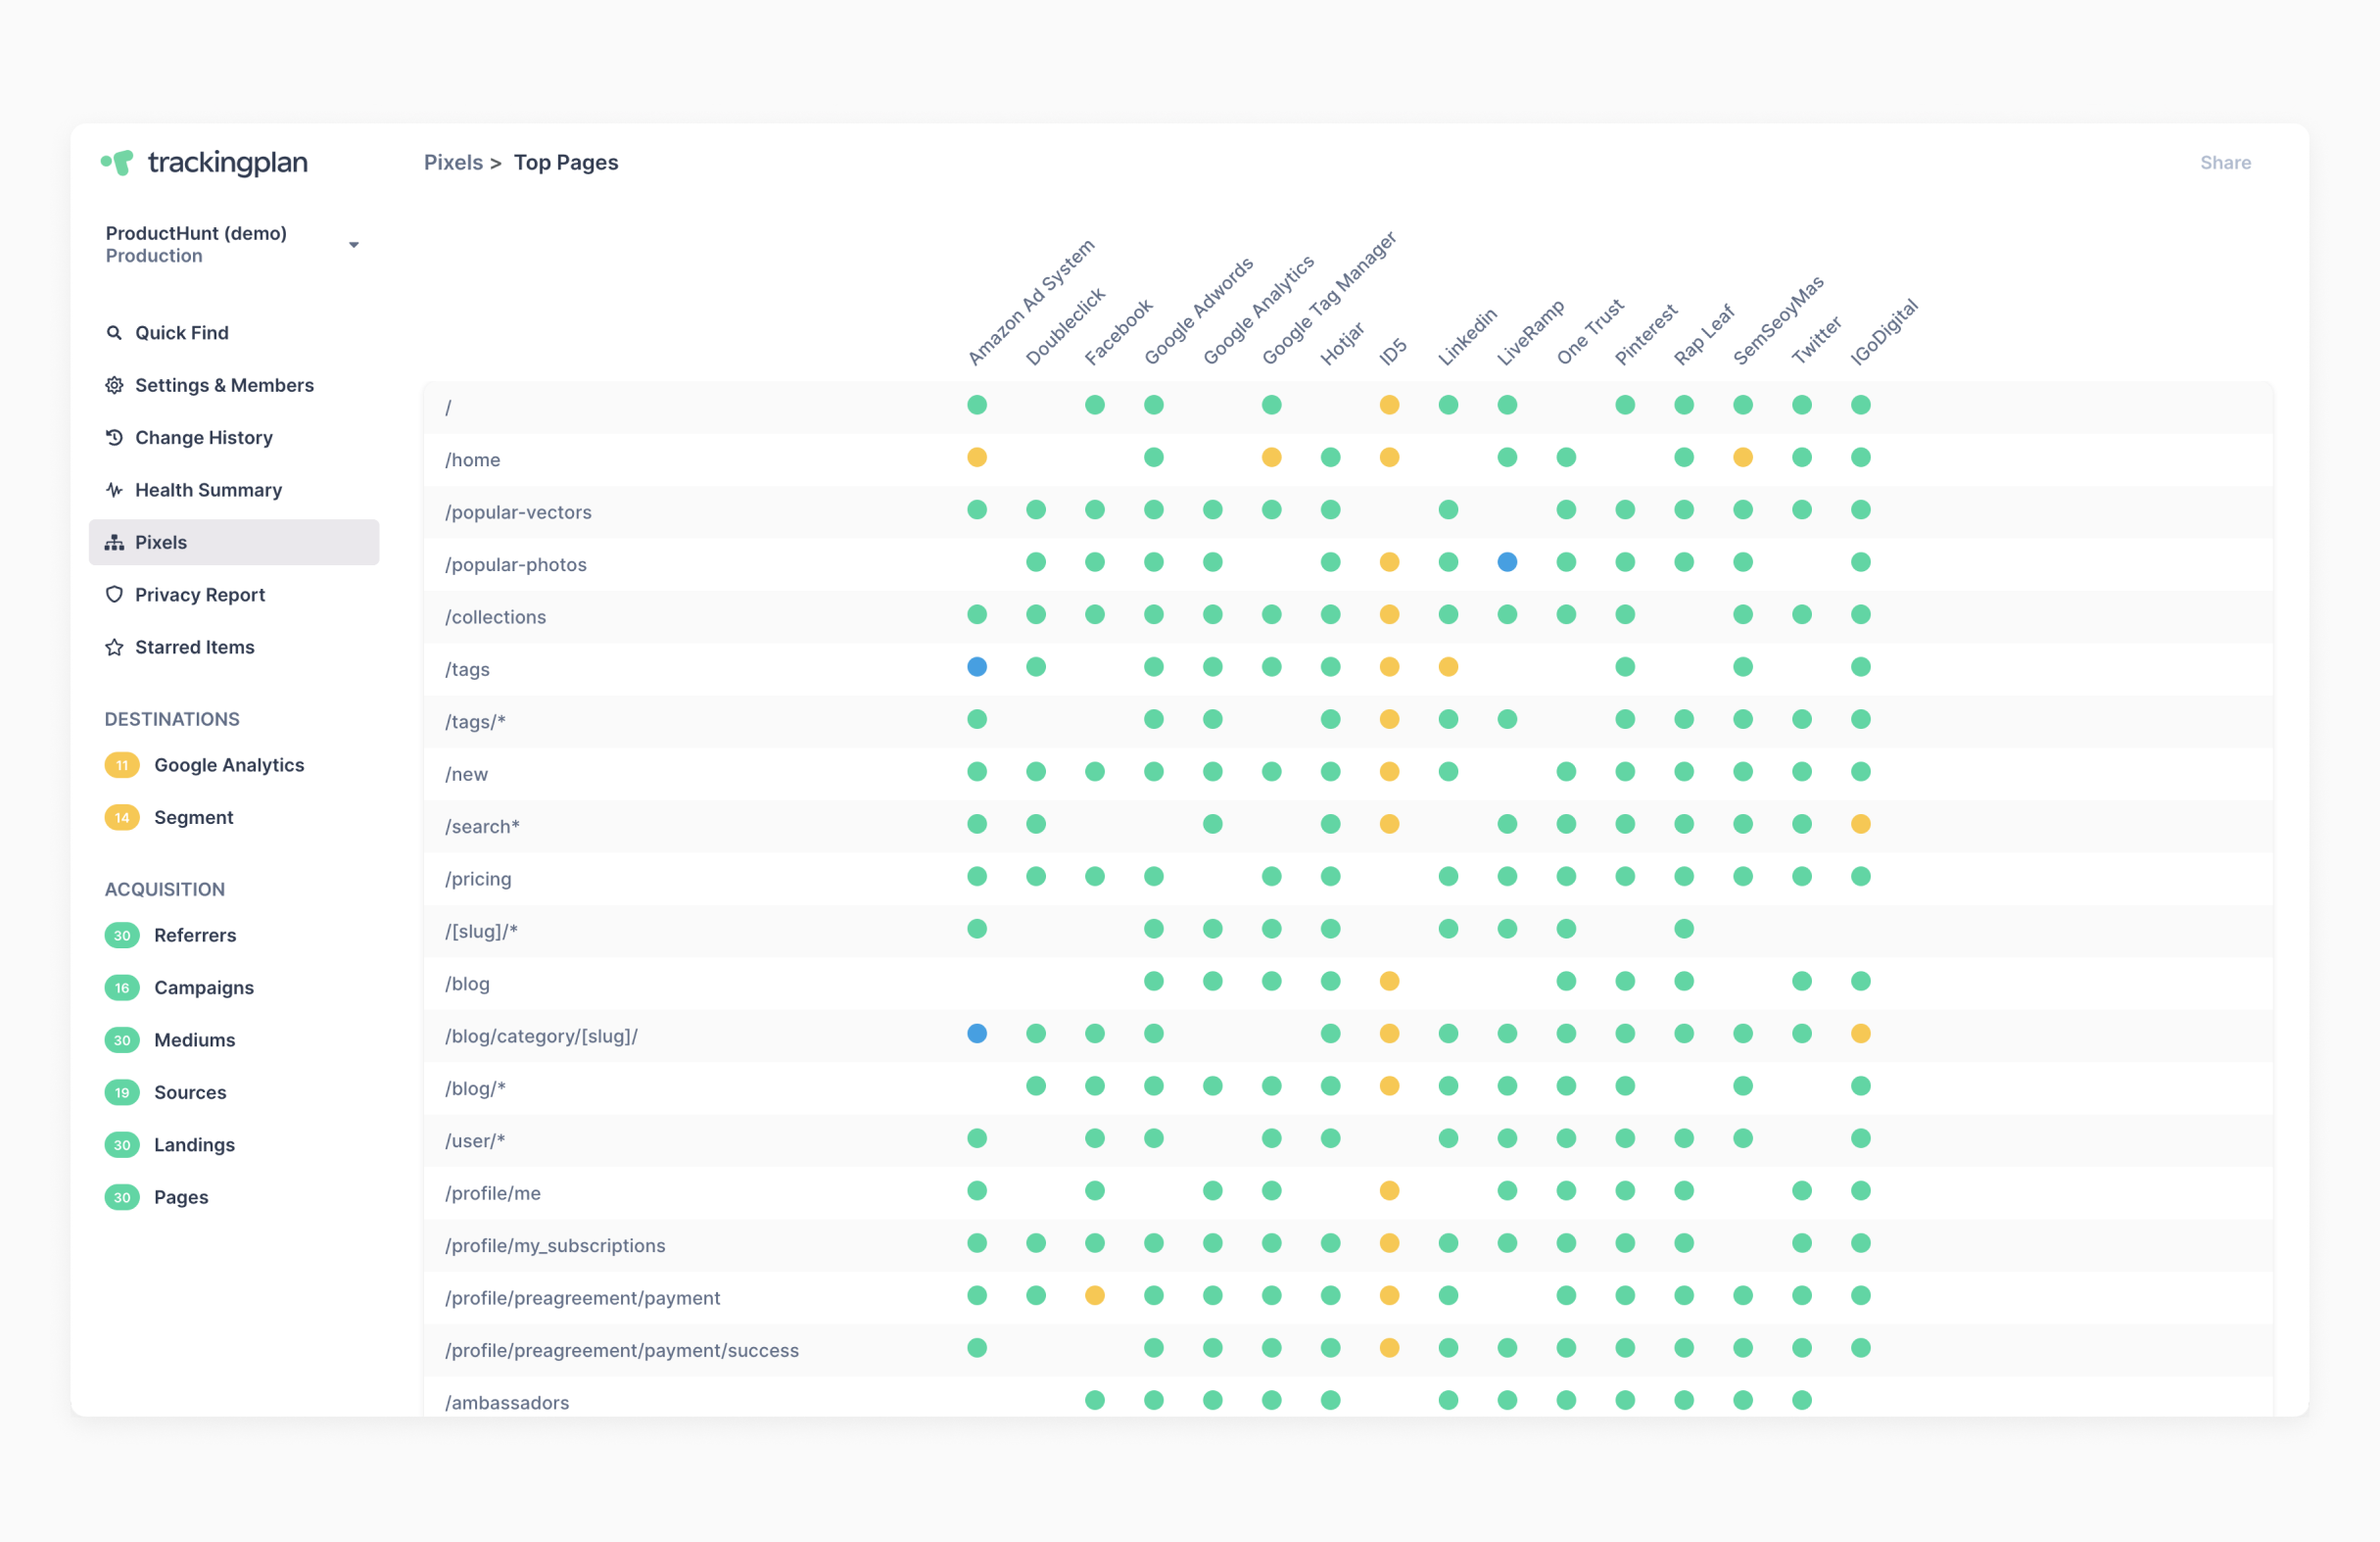Click the Campaigns 16 badge
Screen dimensions: 2380x1542
click(122, 987)
